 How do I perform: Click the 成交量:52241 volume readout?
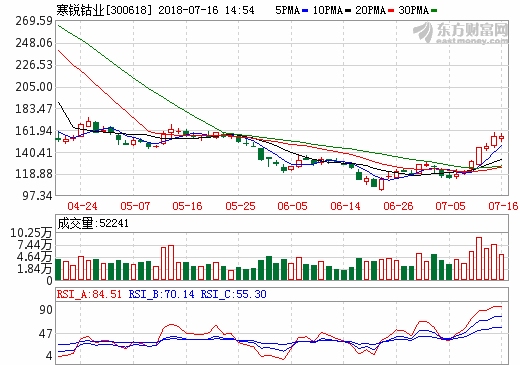coord(93,223)
